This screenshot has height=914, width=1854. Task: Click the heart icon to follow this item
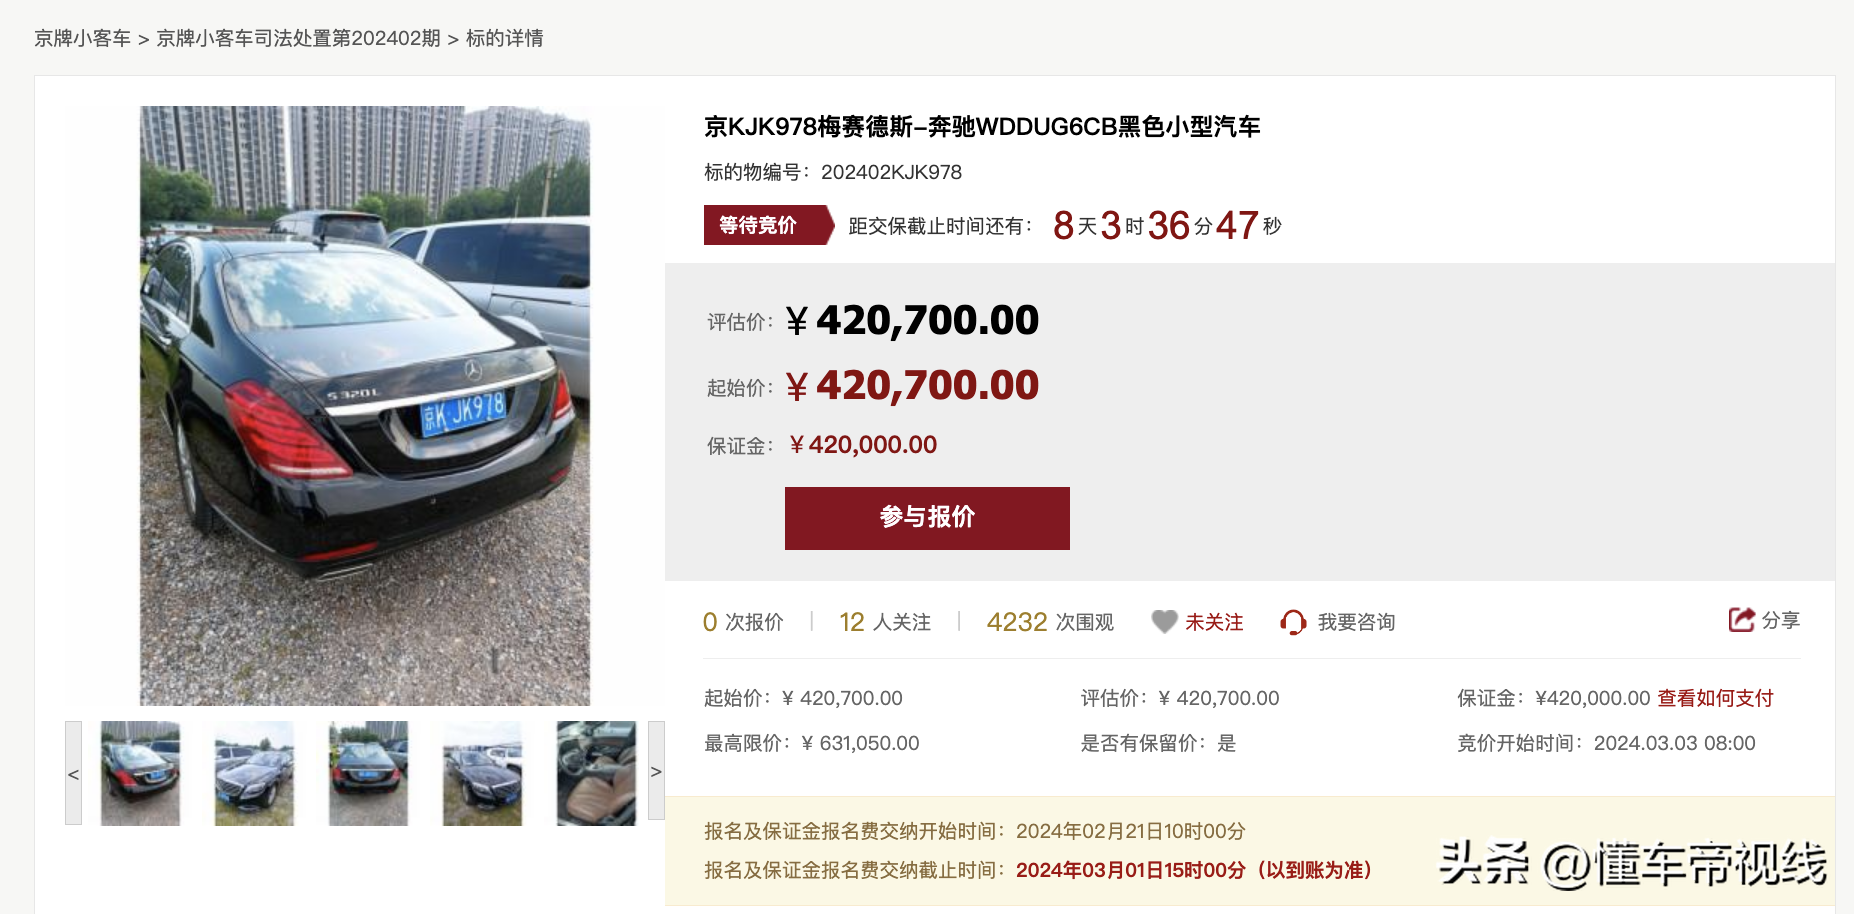(1164, 622)
